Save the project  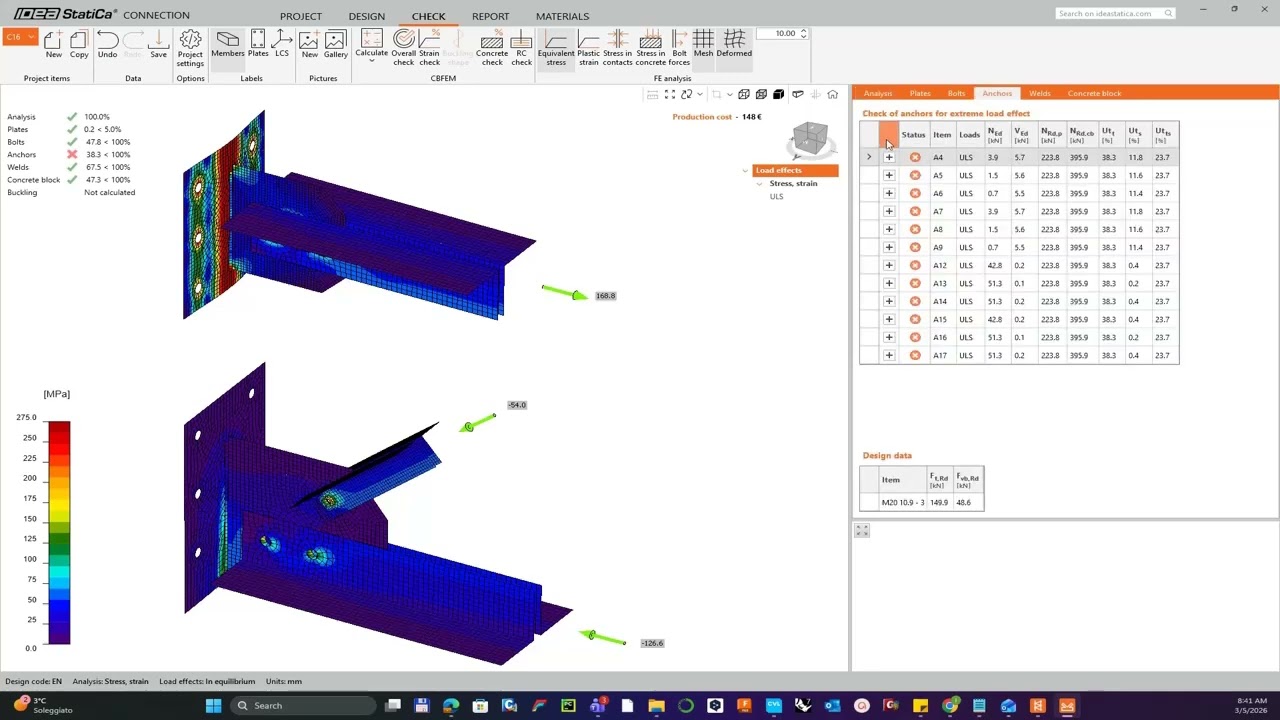click(x=158, y=45)
